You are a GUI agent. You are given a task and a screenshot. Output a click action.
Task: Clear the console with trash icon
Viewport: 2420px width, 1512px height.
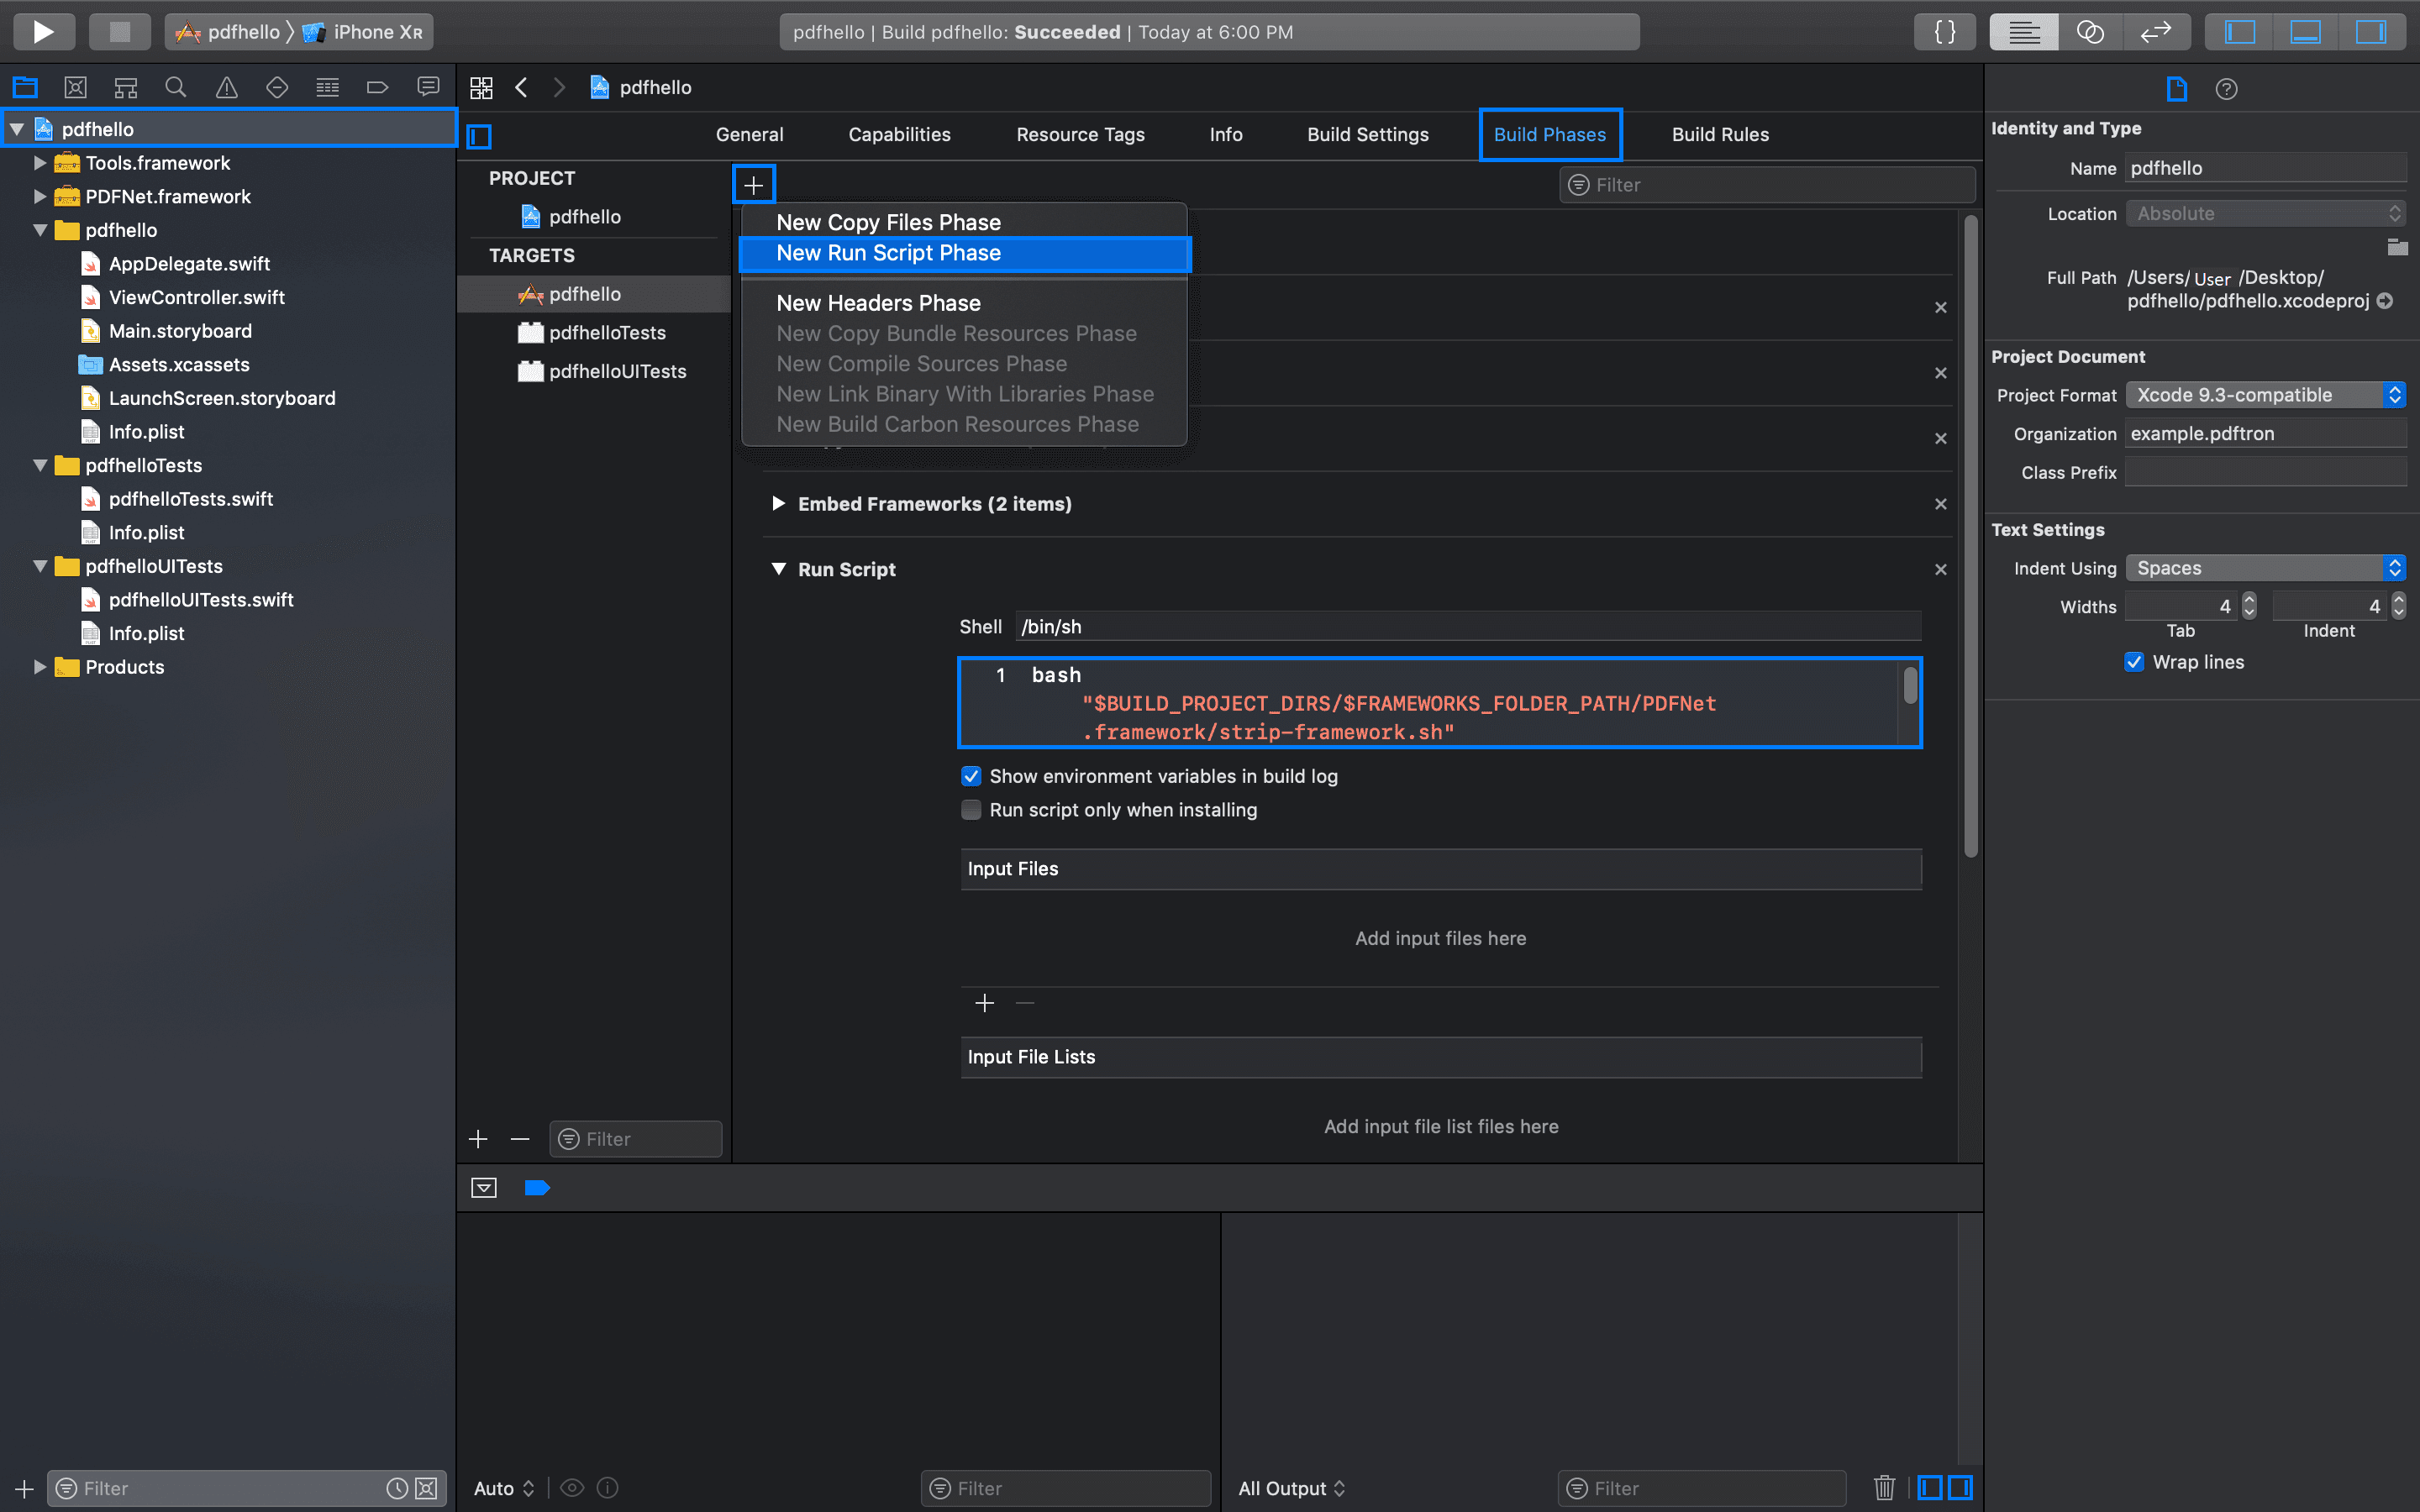point(1884,1488)
